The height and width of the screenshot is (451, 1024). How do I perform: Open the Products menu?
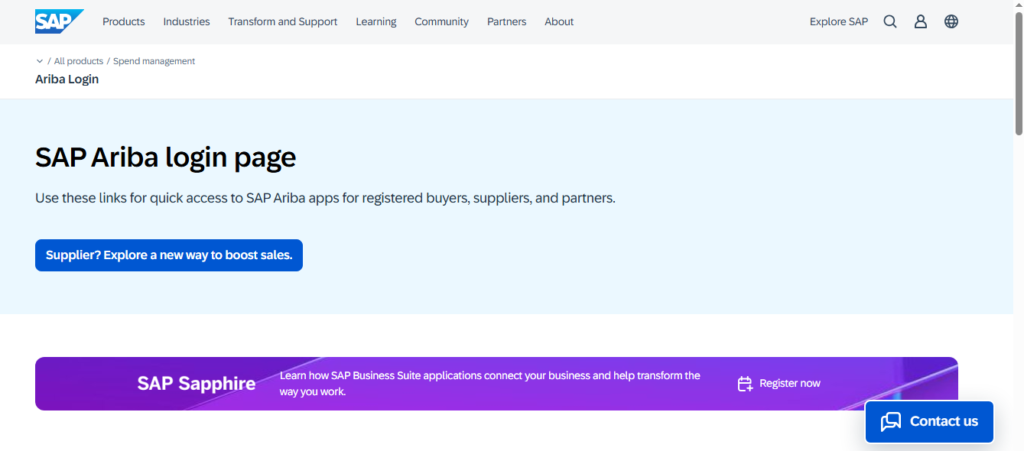tap(123, 22)
